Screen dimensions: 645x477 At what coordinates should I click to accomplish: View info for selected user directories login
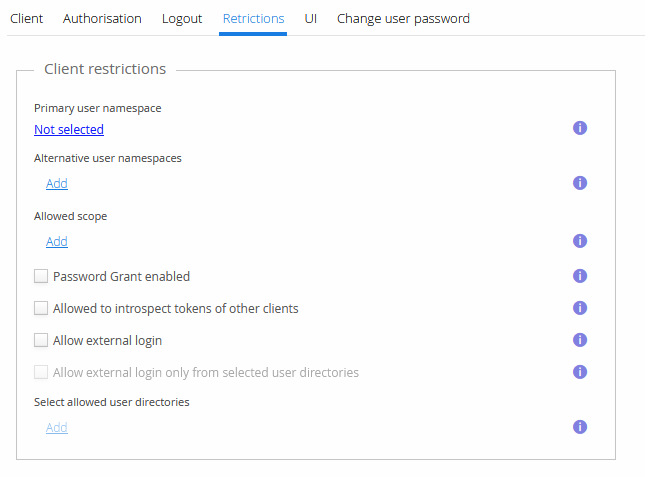579,372
